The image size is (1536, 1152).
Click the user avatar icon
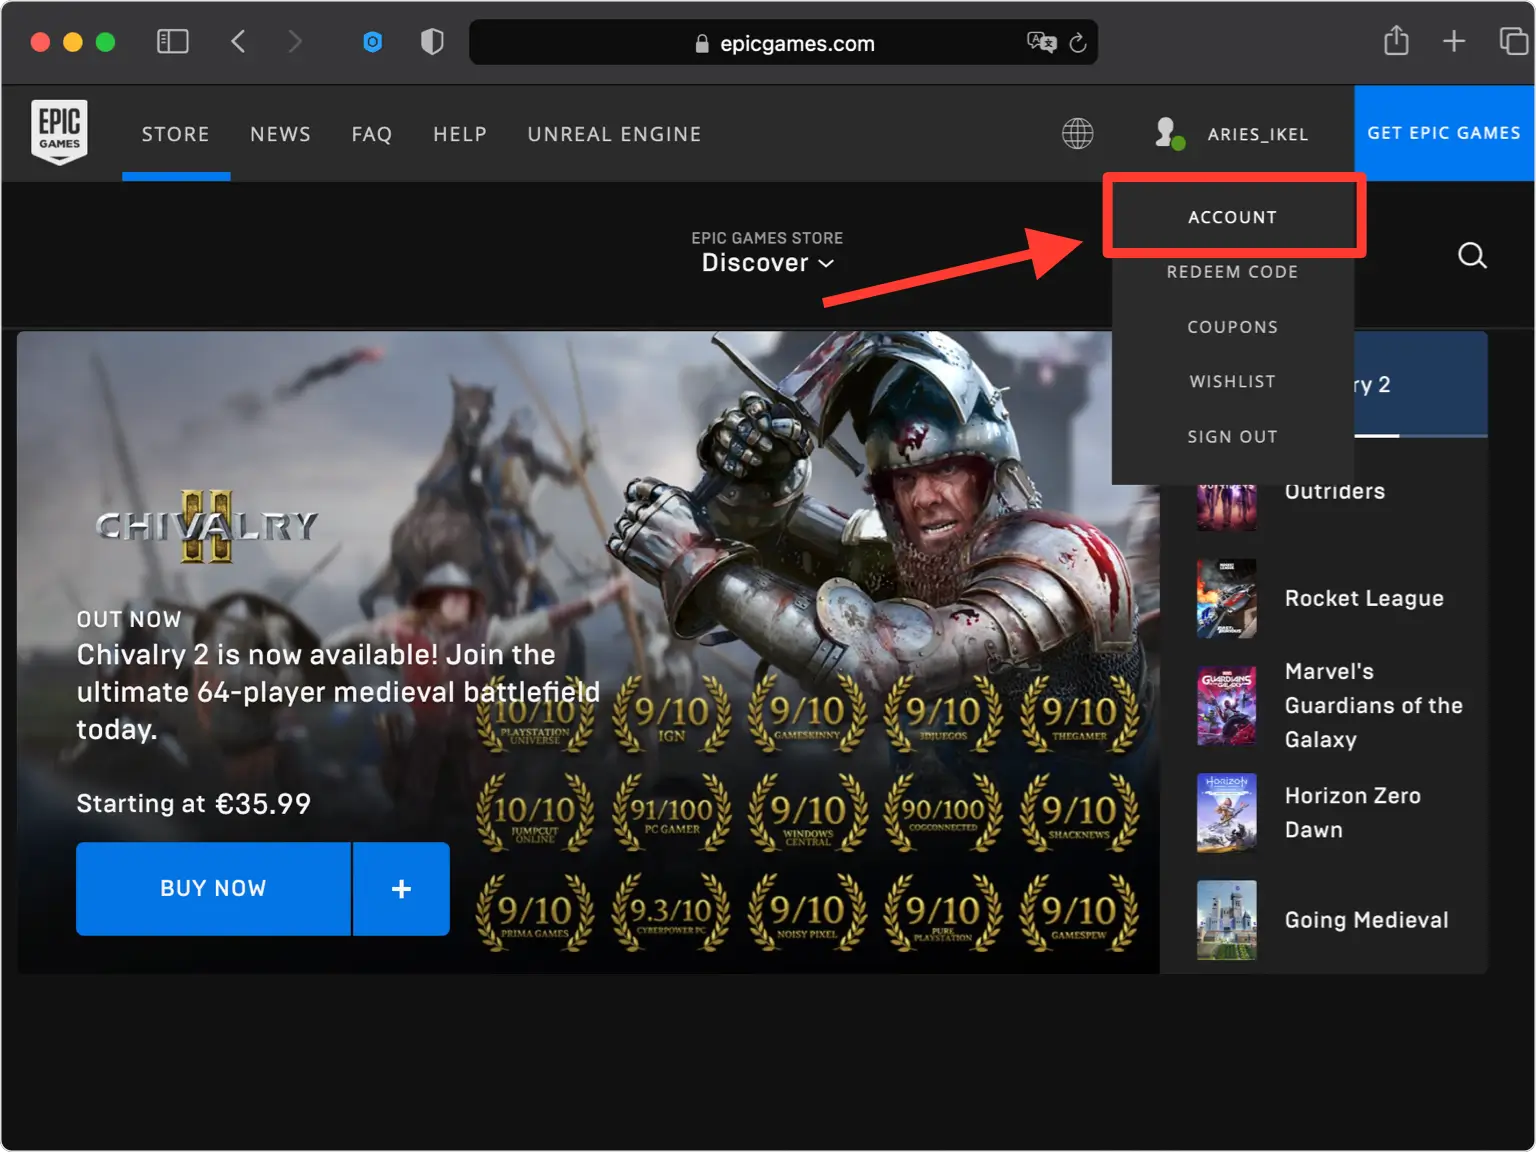click(1169, 133)
